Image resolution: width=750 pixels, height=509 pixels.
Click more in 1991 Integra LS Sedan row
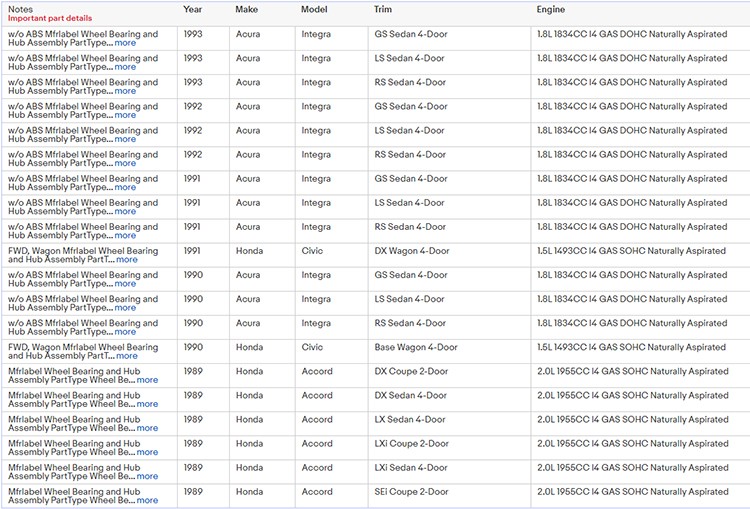125,211
